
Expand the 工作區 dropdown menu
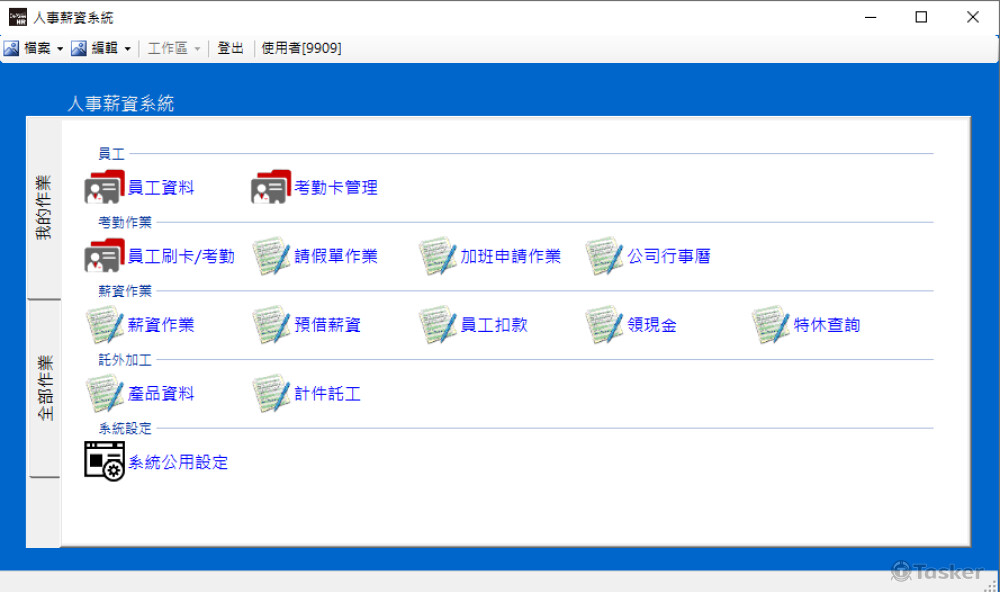[174, 48]
